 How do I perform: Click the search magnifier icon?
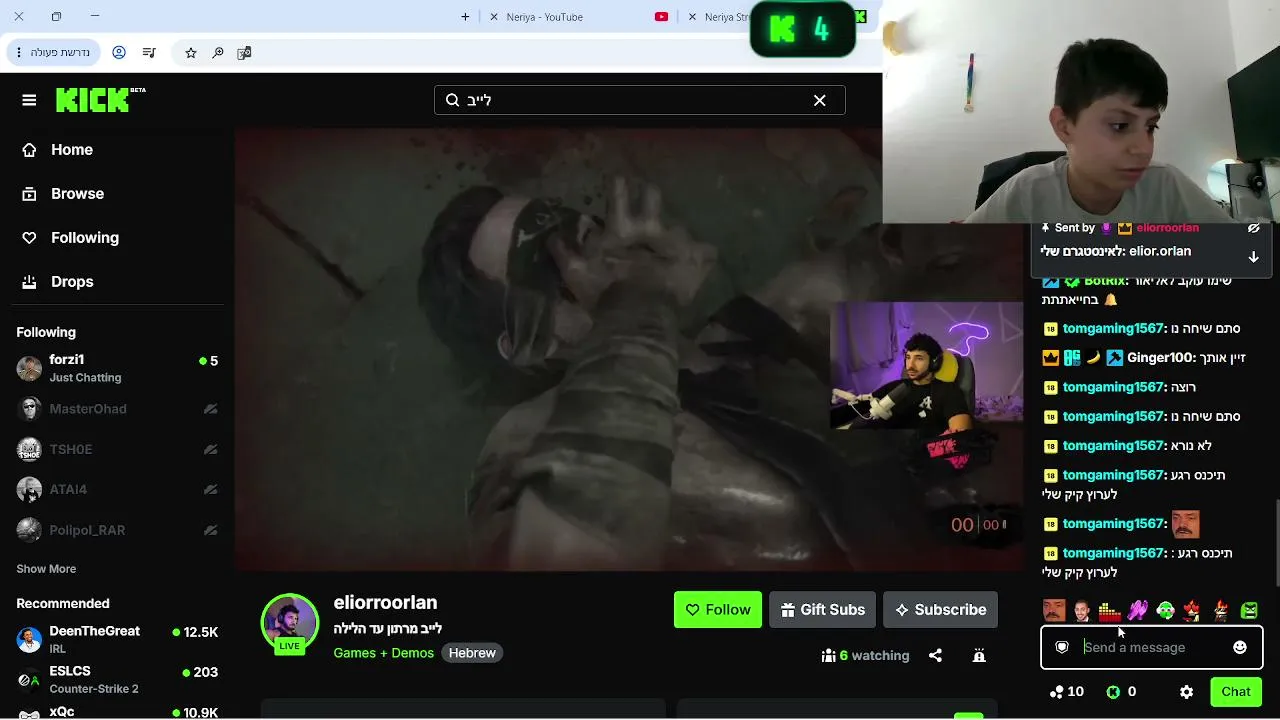pos(452,100)
